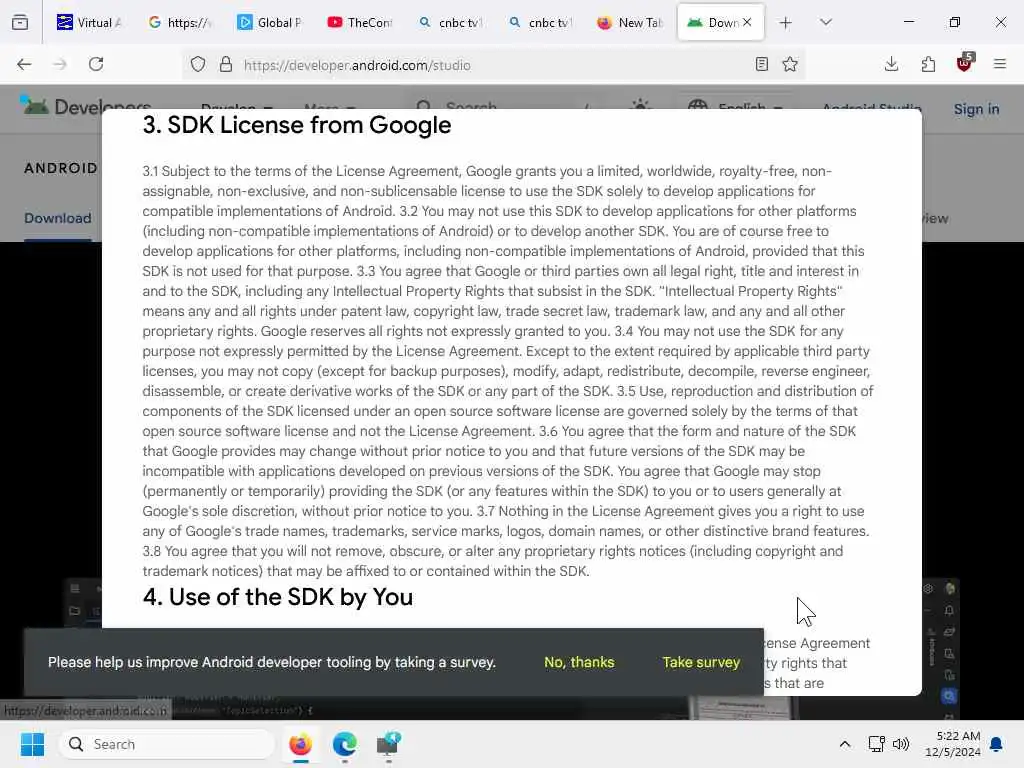Click the Sign in link
The width and height of the screenshot is (1024, 768).
coord(976,109)
